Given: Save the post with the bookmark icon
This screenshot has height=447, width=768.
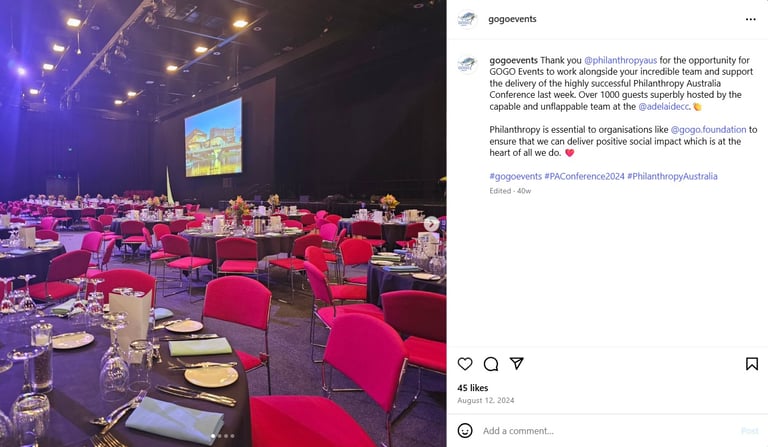Looking at the screenshot, I should [752, 364].
